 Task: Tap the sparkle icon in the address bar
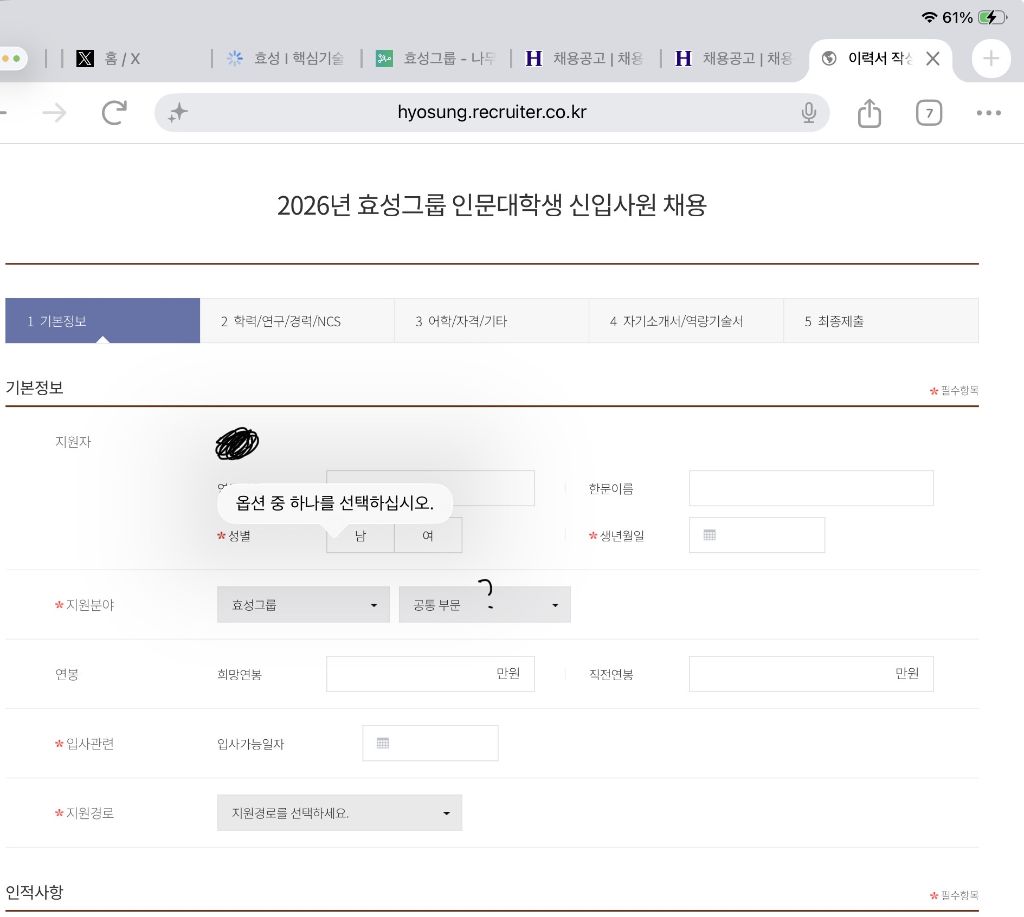(x=178, y=113)
